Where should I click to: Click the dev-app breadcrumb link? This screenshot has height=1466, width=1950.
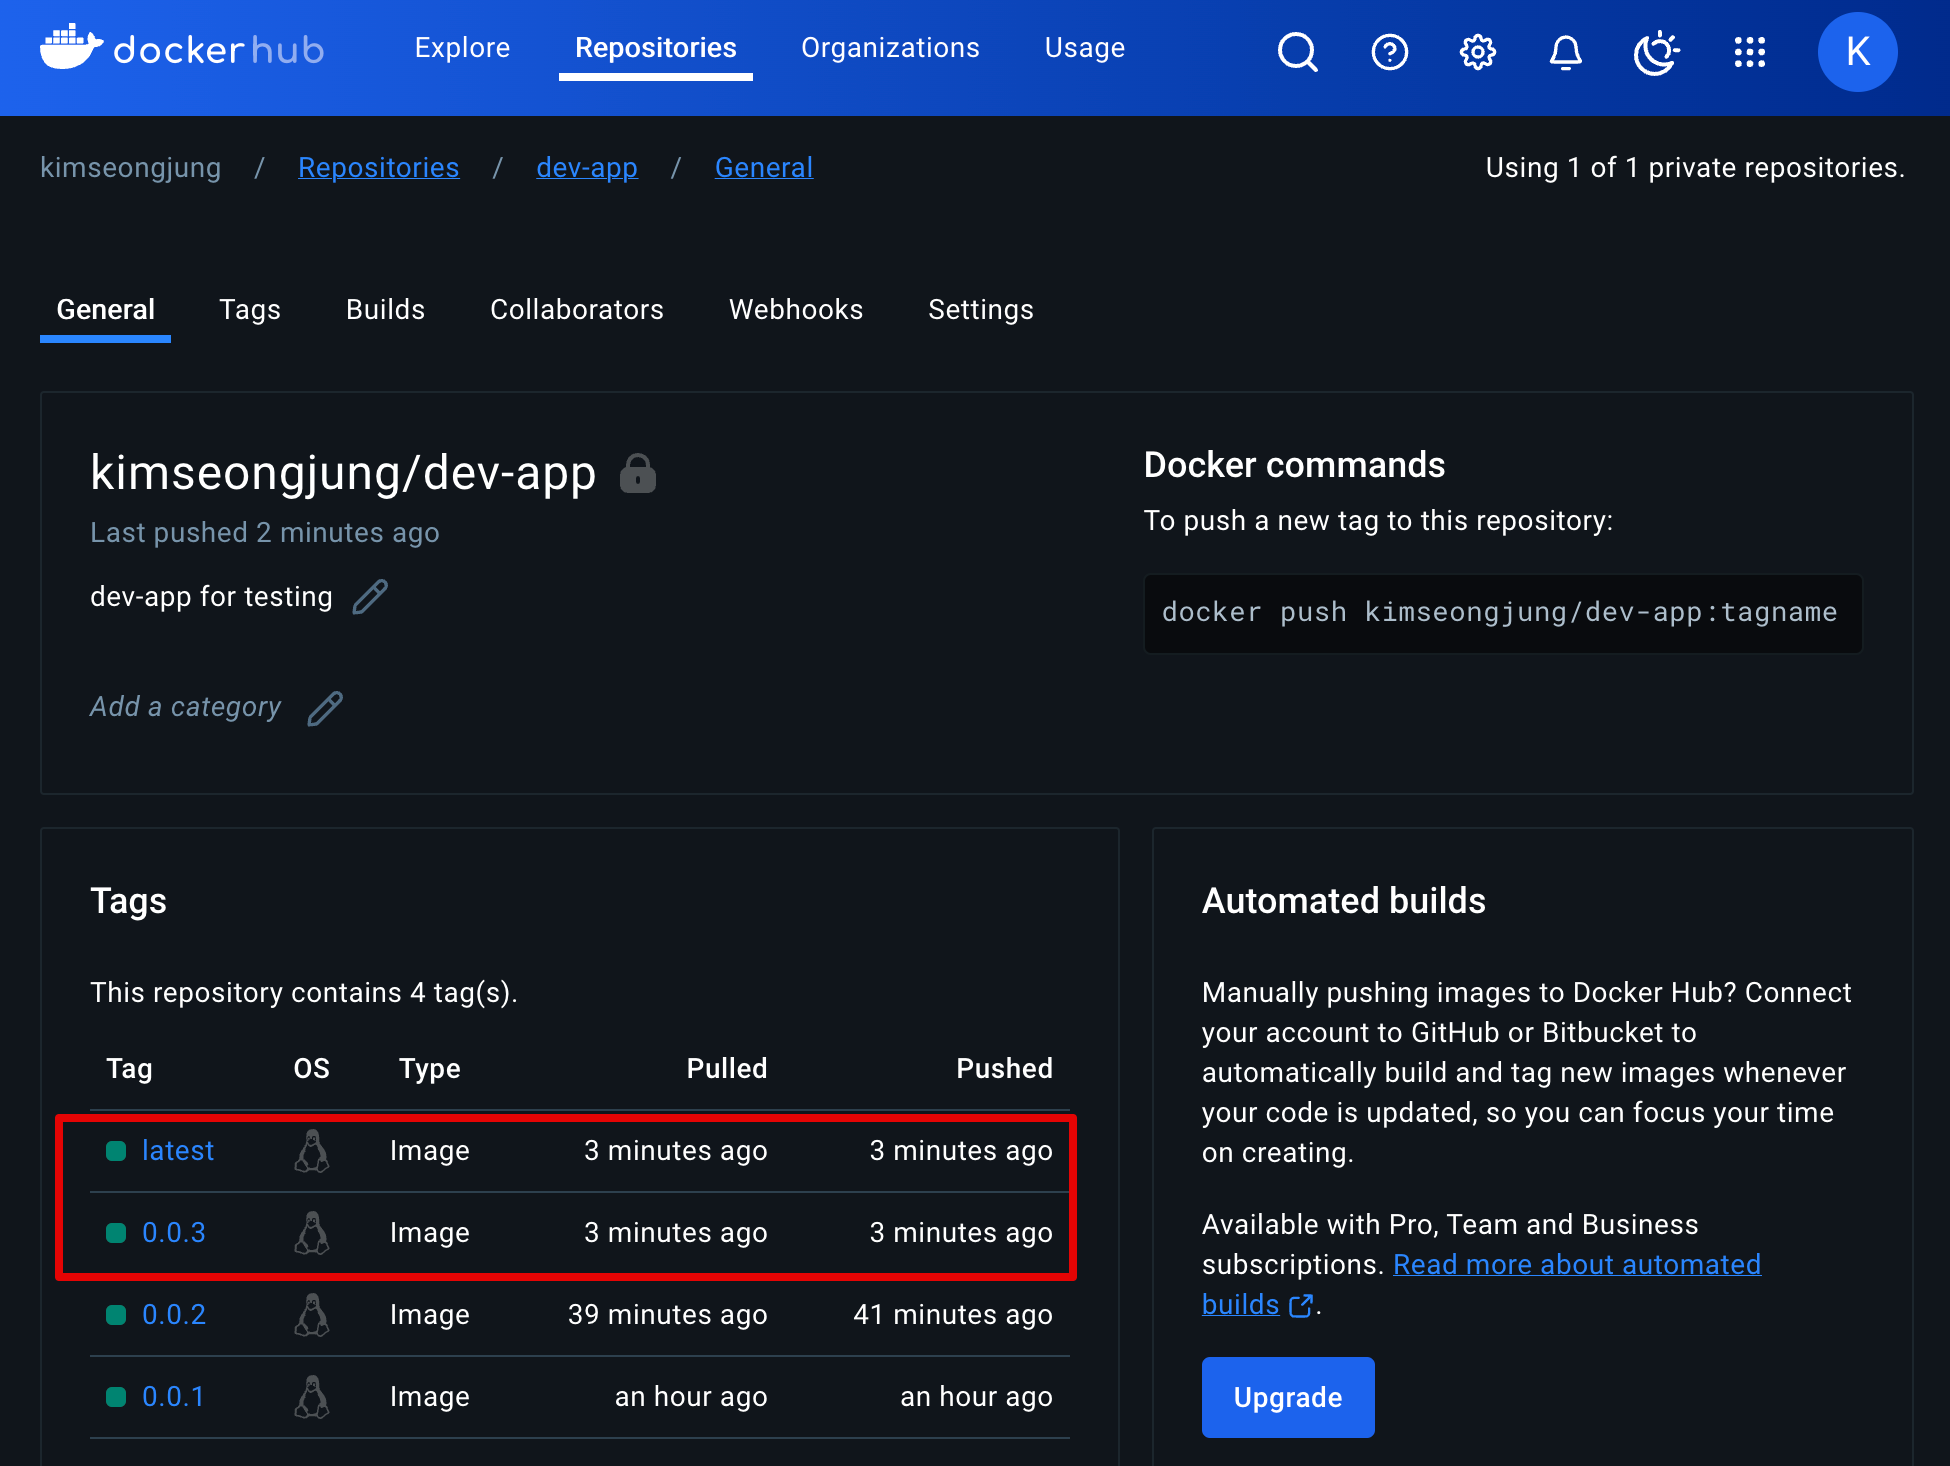point(587,168)
